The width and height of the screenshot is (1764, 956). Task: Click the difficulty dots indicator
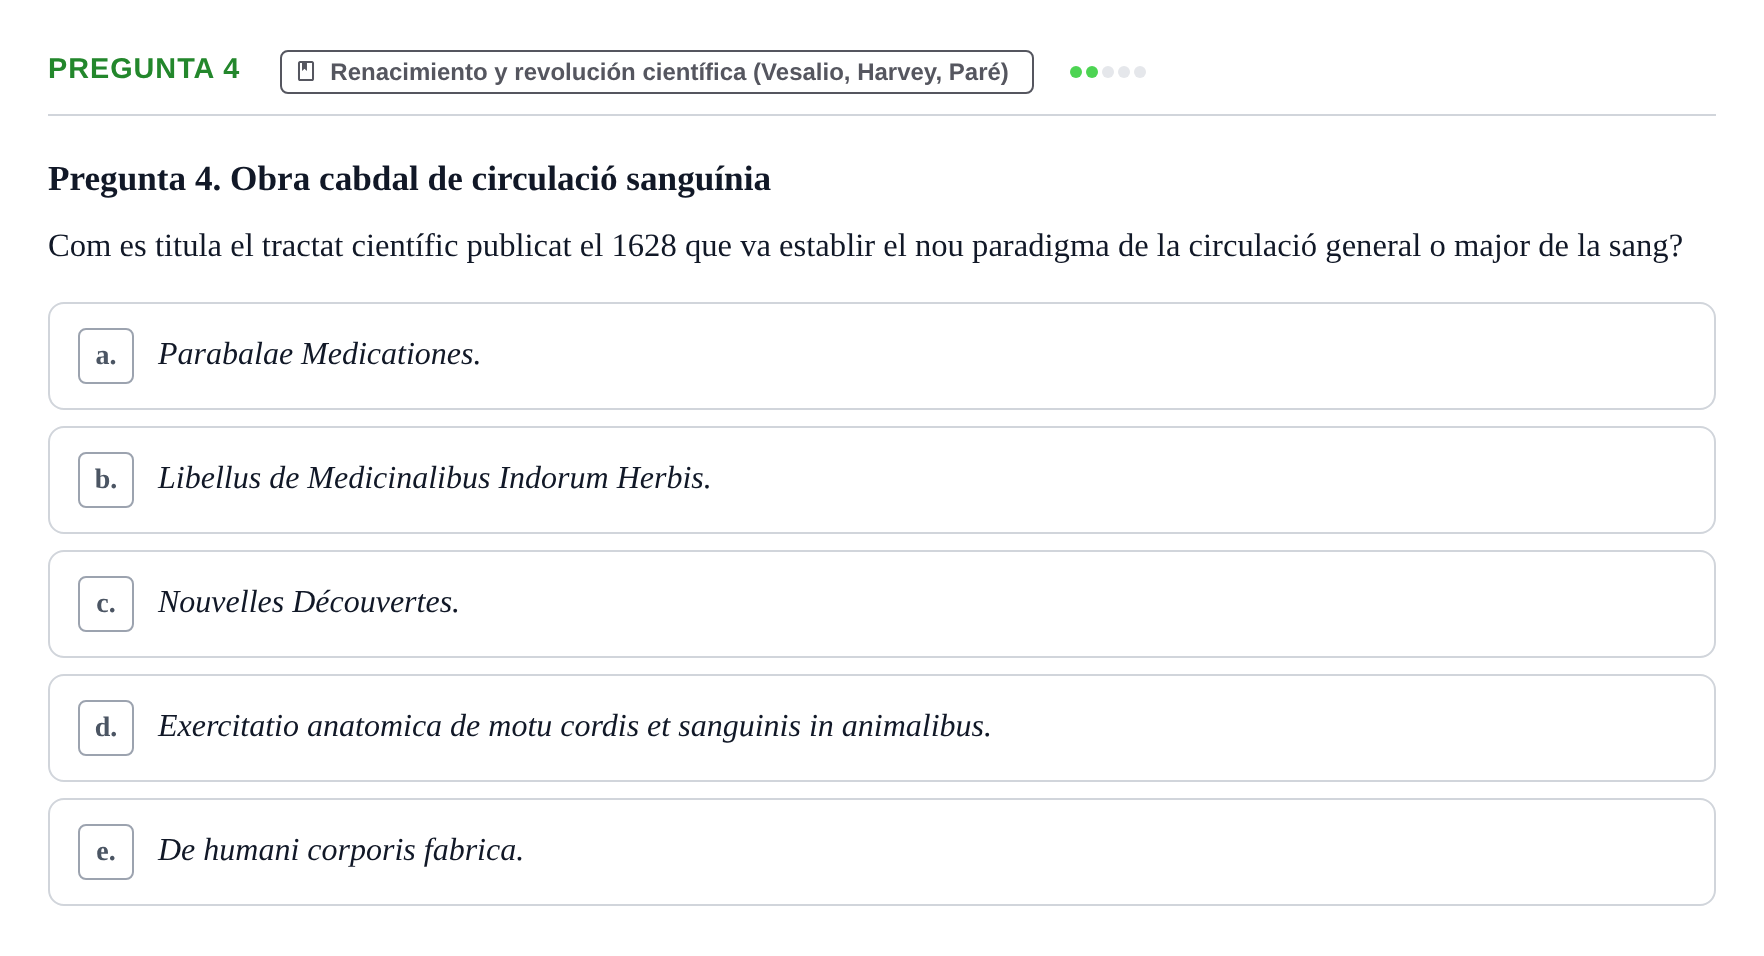tap(1107, 72)
